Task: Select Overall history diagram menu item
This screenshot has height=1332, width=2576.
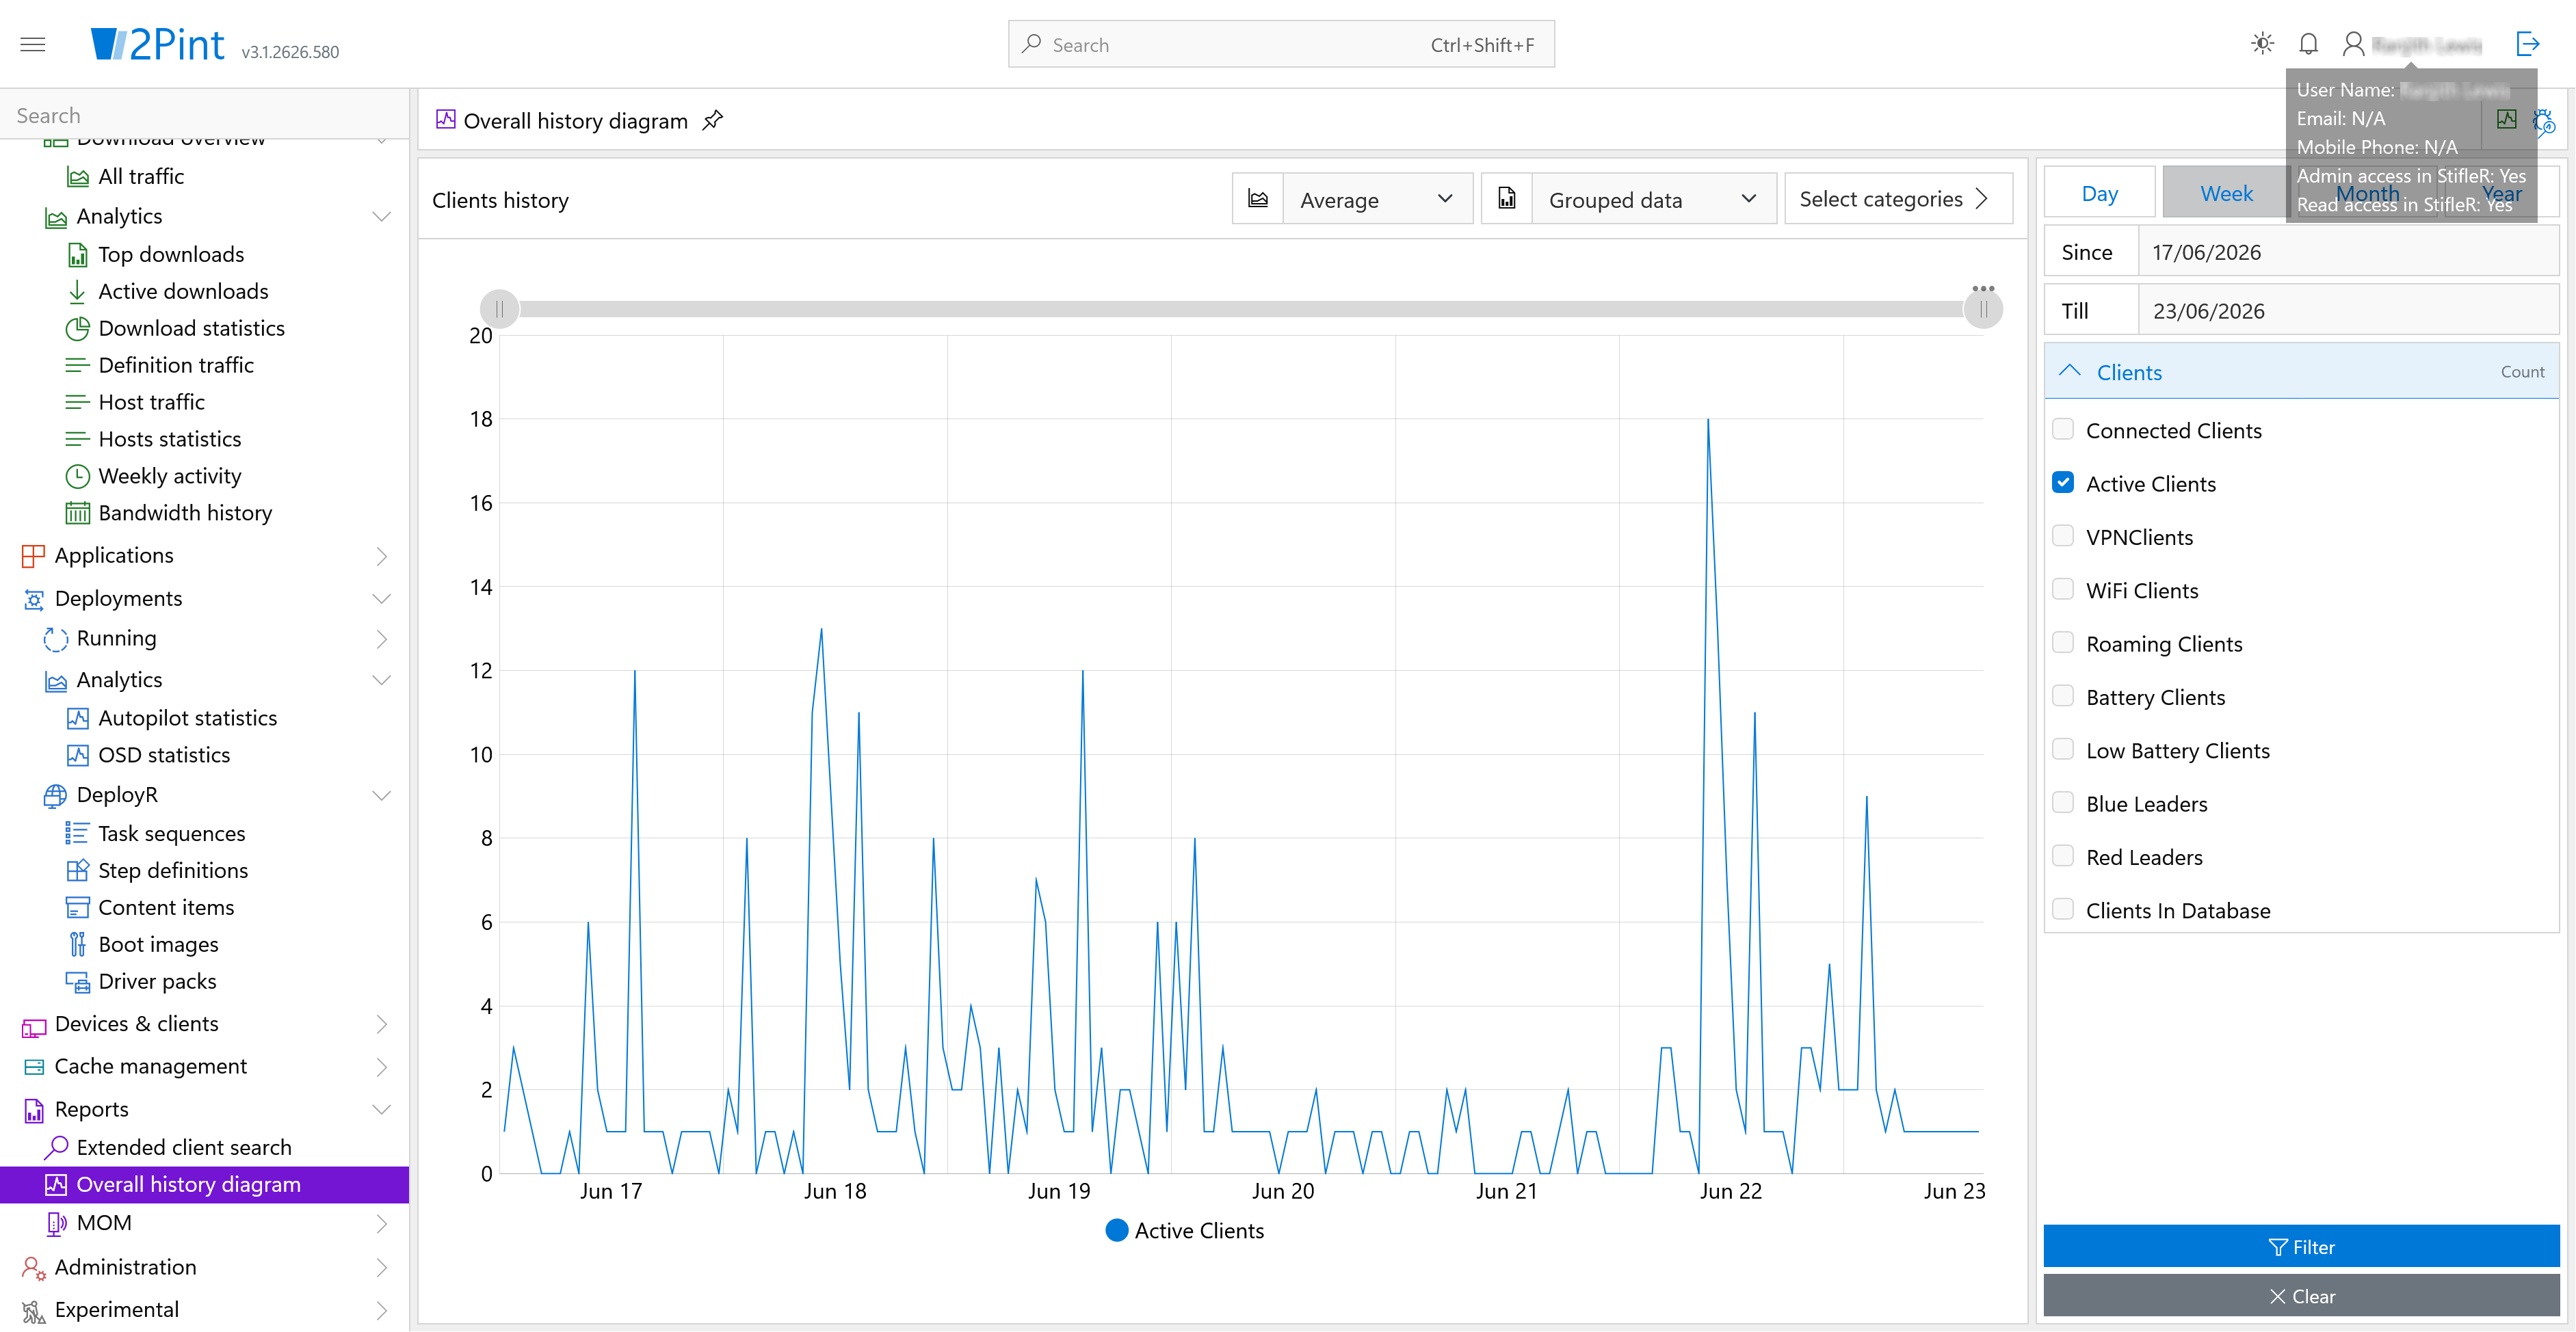Action: pos(204,1185)
